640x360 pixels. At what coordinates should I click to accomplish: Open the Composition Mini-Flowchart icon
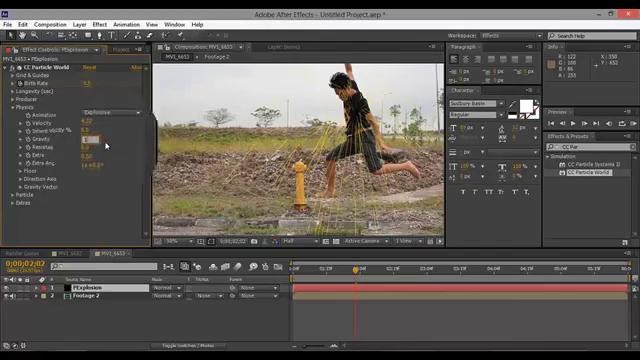168,267
